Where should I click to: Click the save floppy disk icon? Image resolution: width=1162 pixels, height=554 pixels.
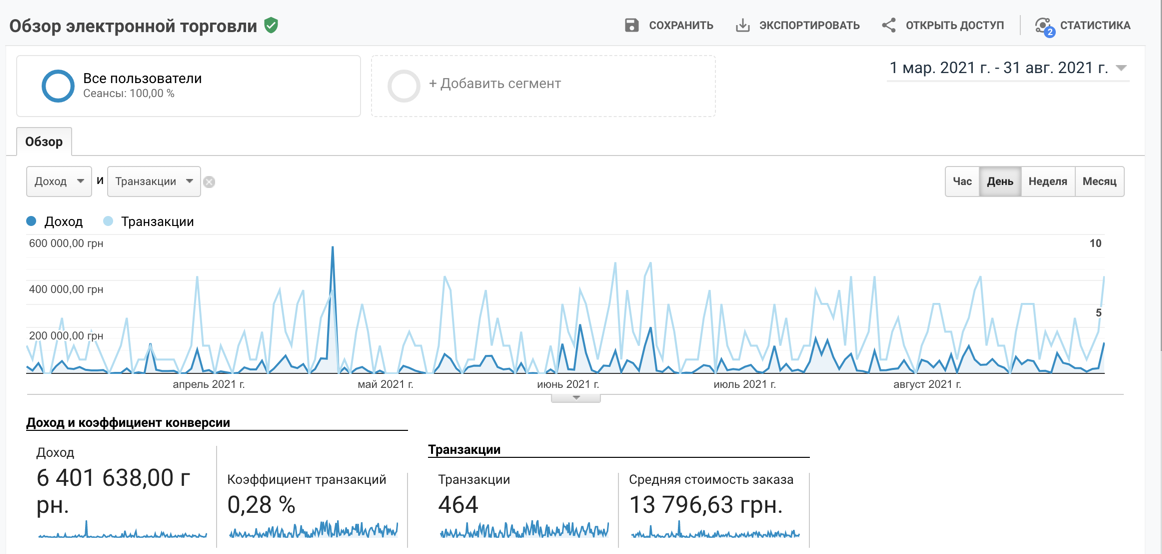click(631, 25)
